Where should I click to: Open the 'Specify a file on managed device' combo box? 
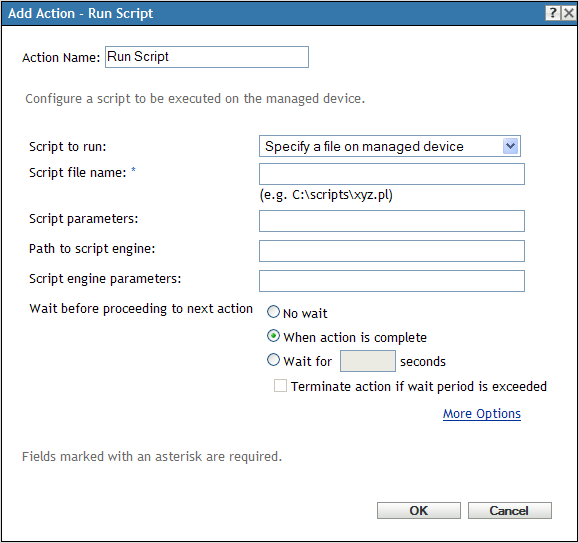390,146
